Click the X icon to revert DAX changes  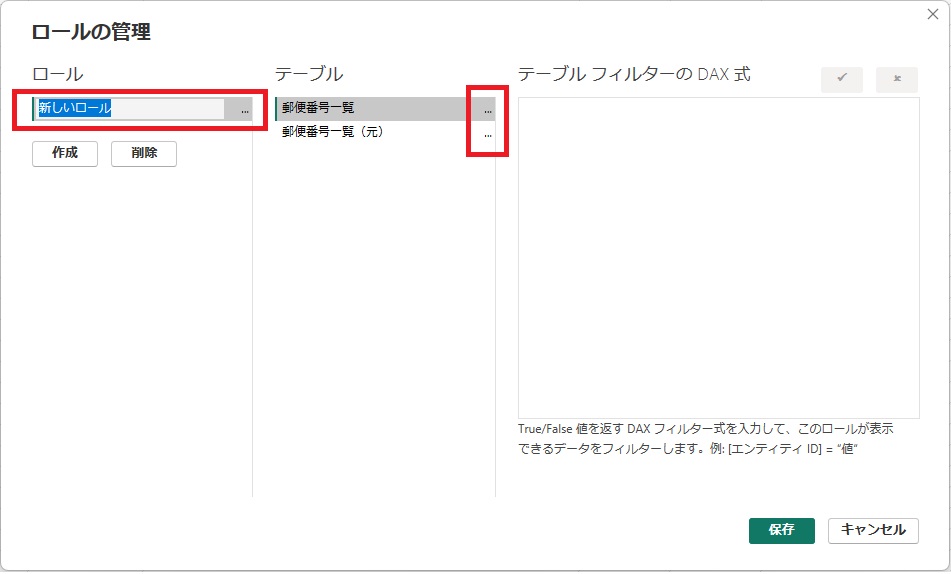pos(896,80)
